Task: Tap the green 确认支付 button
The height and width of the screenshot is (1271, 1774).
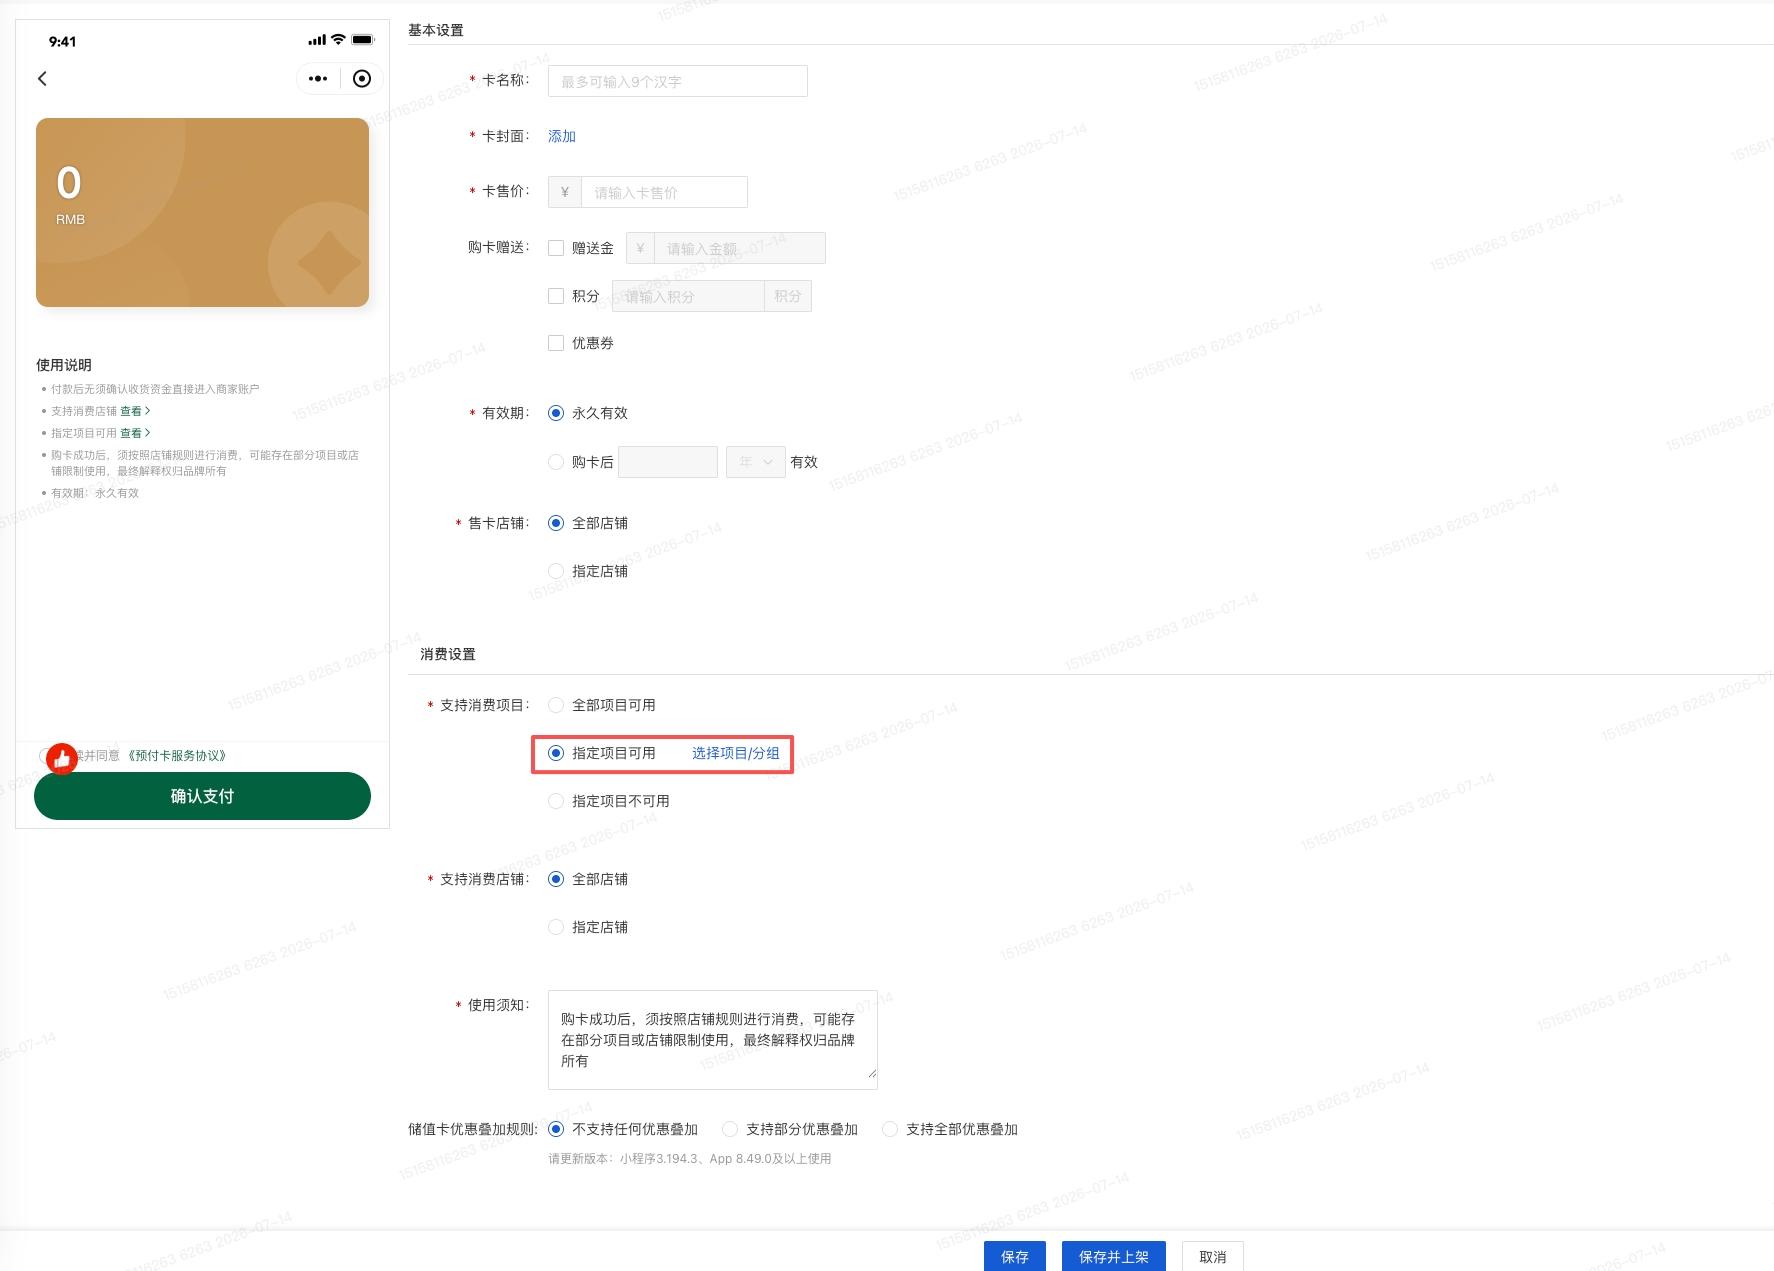Action: click(202, 796)
